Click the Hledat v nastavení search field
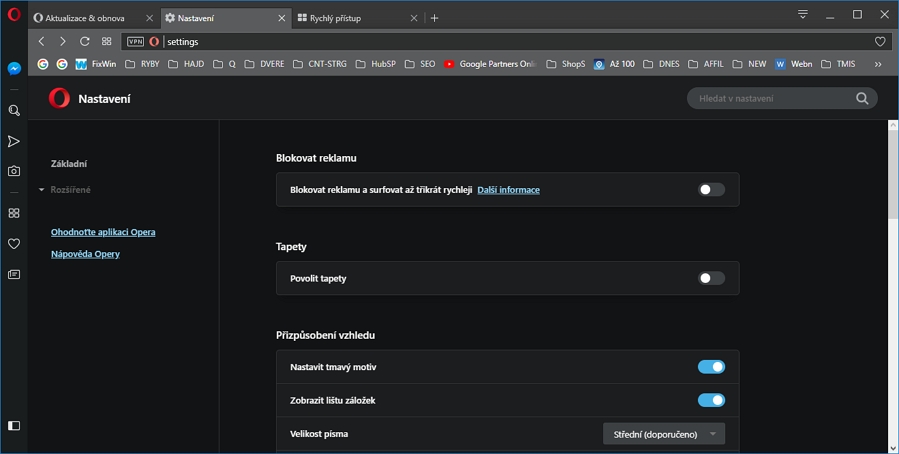 (x=770, y=98)
